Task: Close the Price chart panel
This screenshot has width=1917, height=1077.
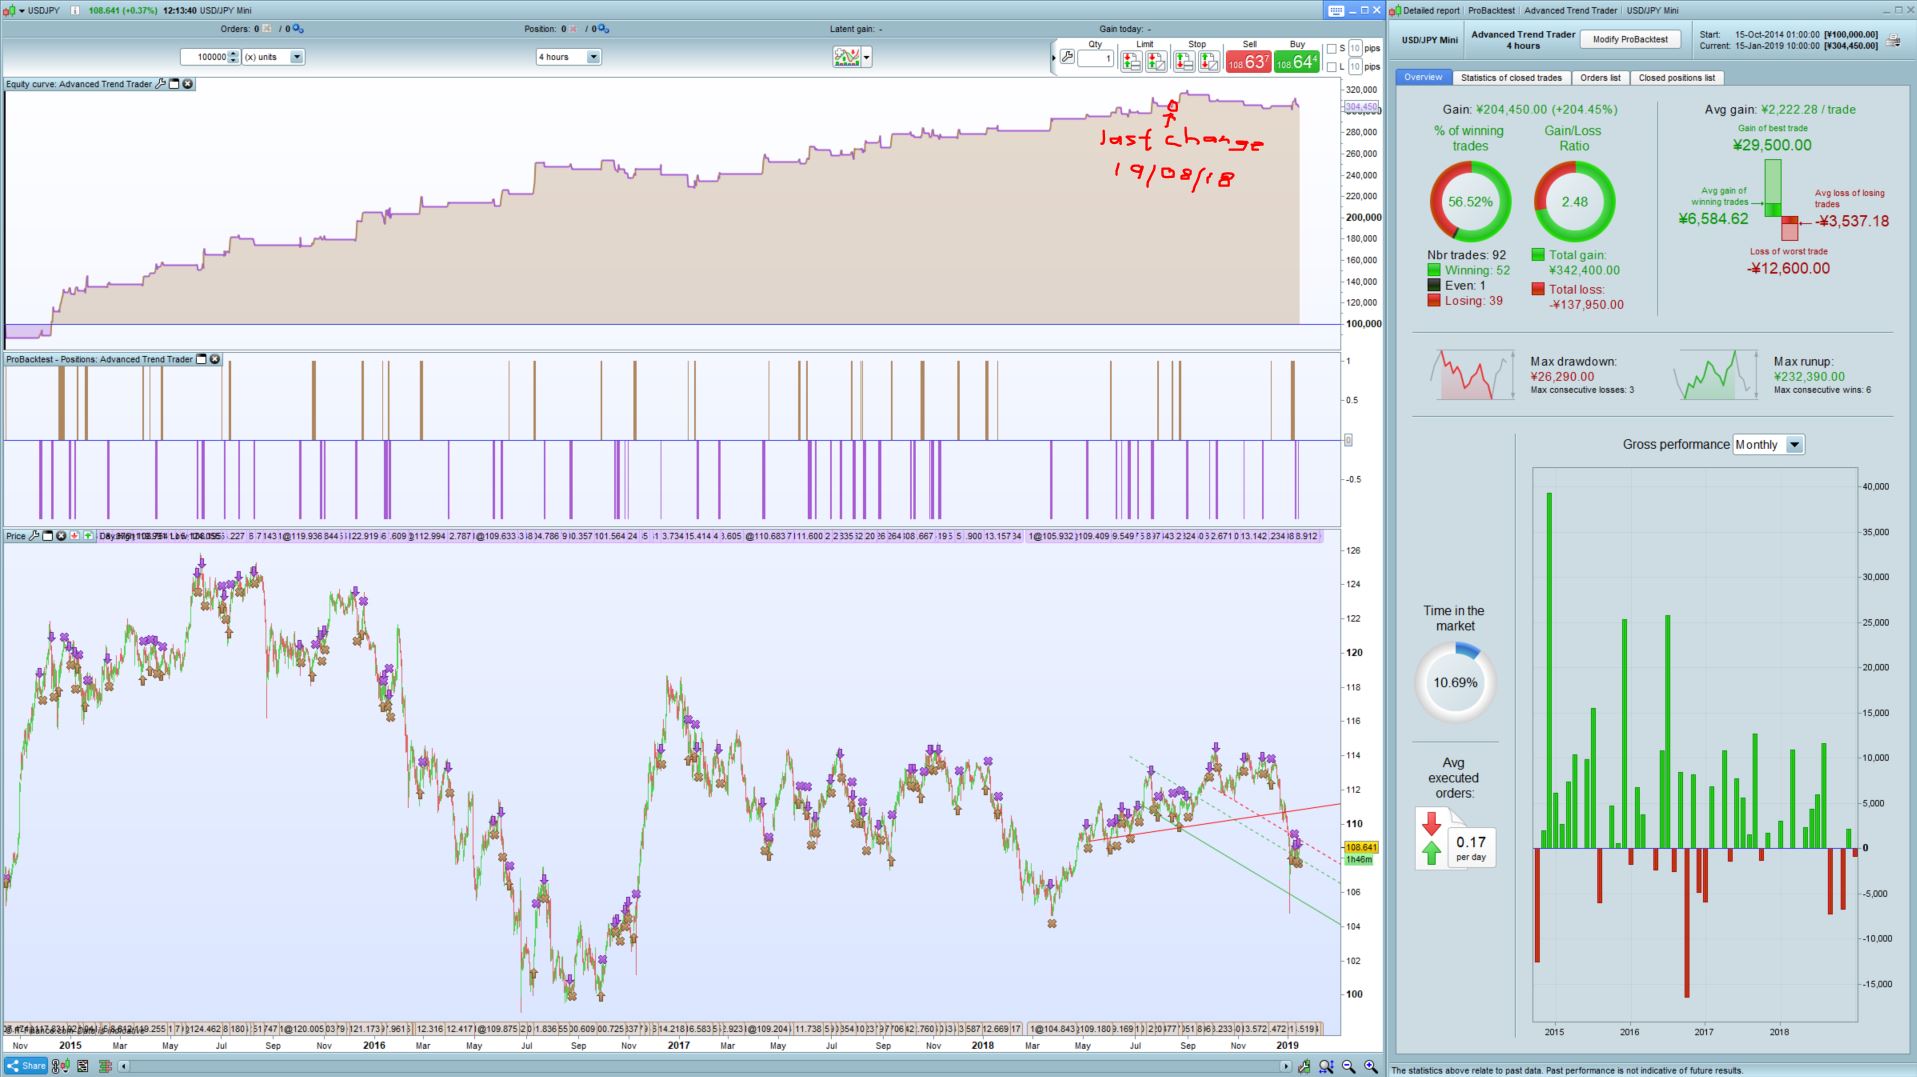Action: pos(61,536)
